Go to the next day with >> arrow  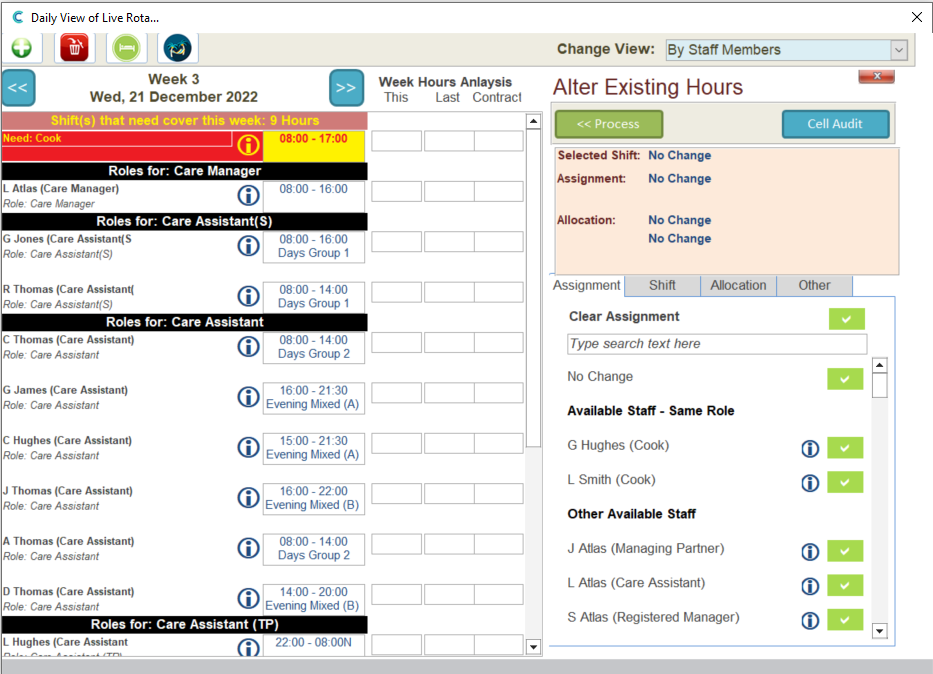click(x=346, y=88)
